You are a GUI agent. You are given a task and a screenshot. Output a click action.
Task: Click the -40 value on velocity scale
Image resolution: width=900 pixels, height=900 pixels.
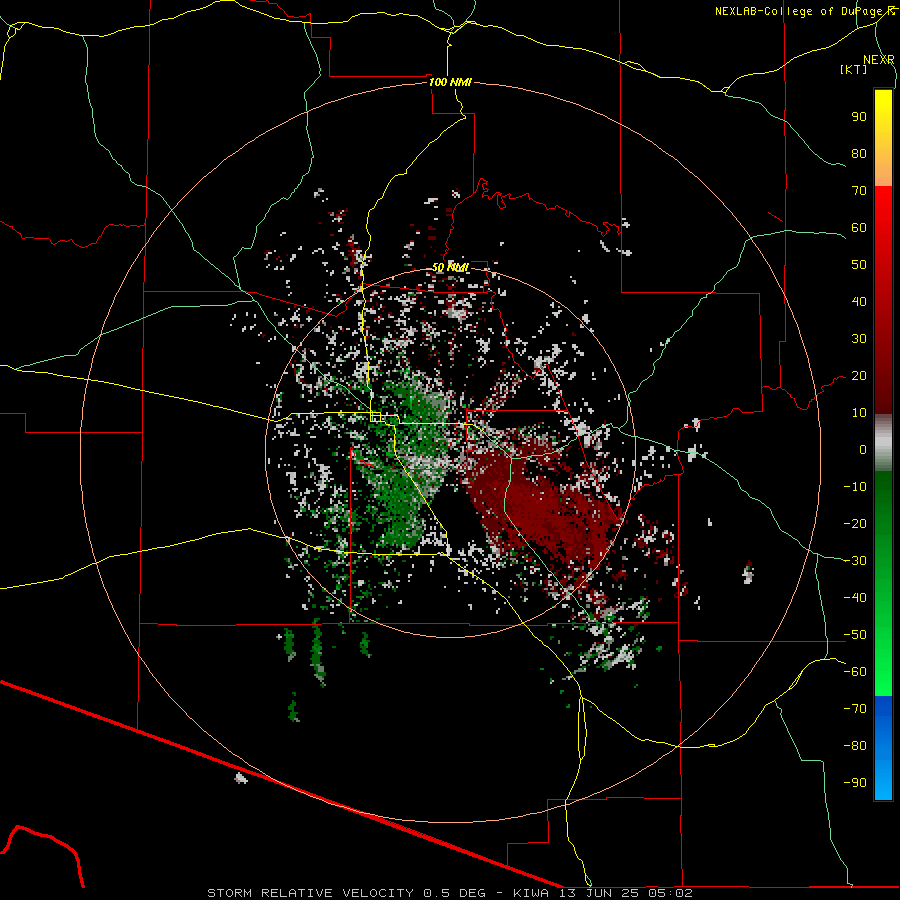[855, 598]
